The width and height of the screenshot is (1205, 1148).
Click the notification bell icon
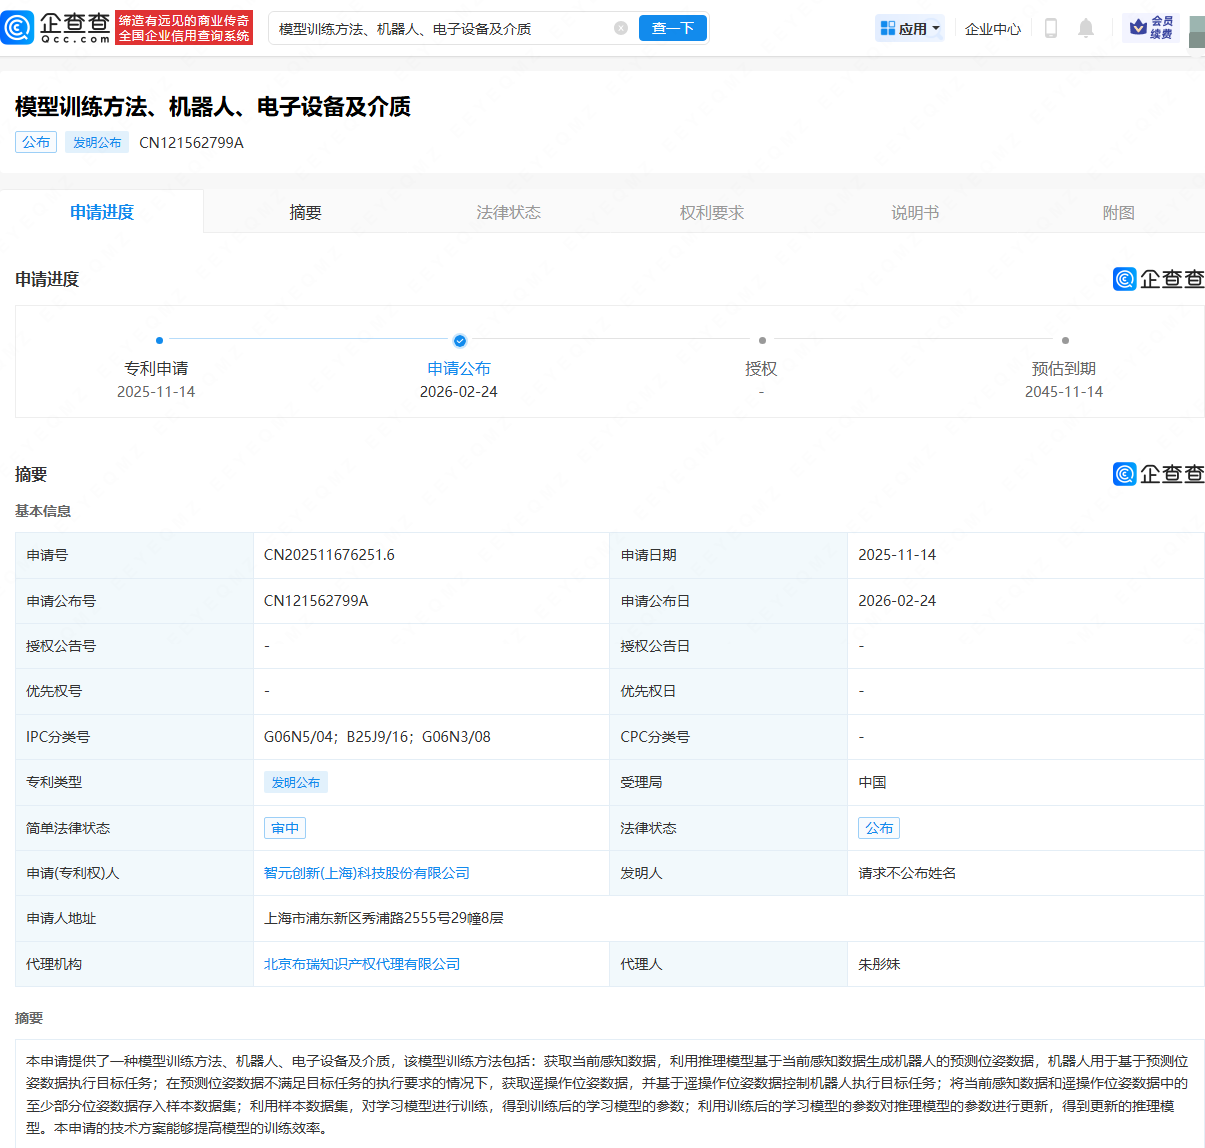[1086, 29]
